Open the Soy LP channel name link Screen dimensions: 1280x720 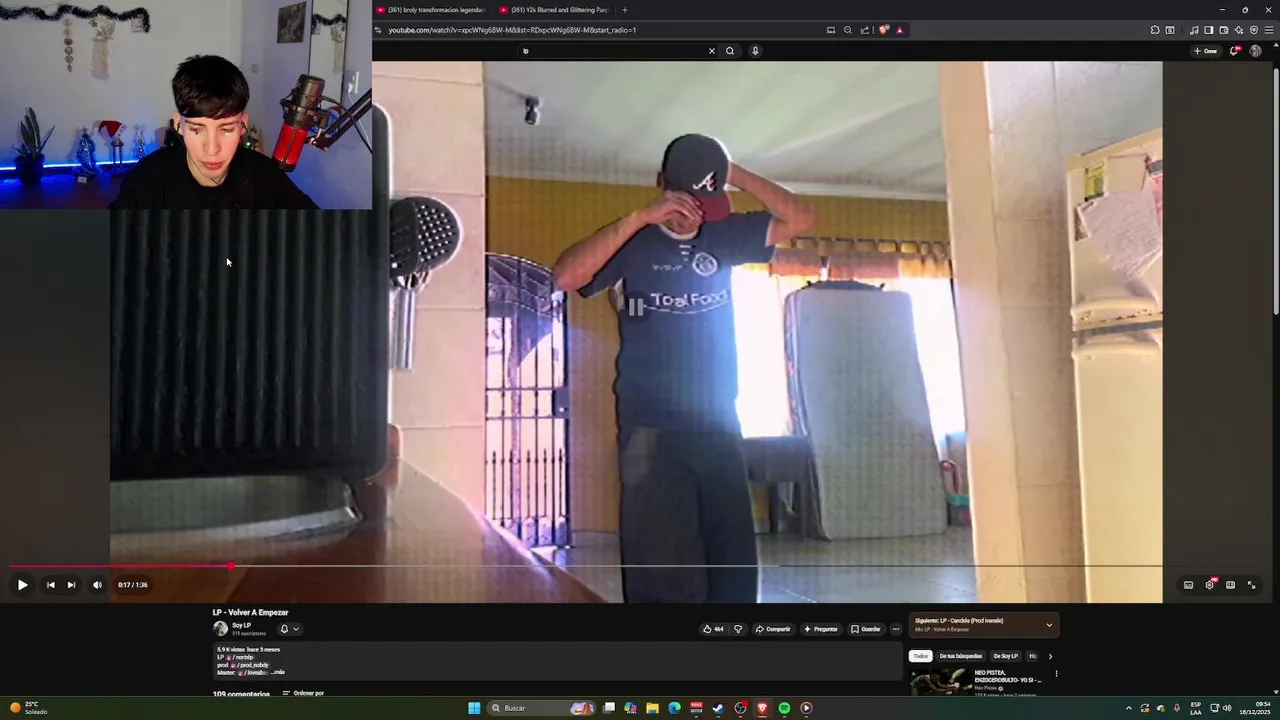point(241,625)
